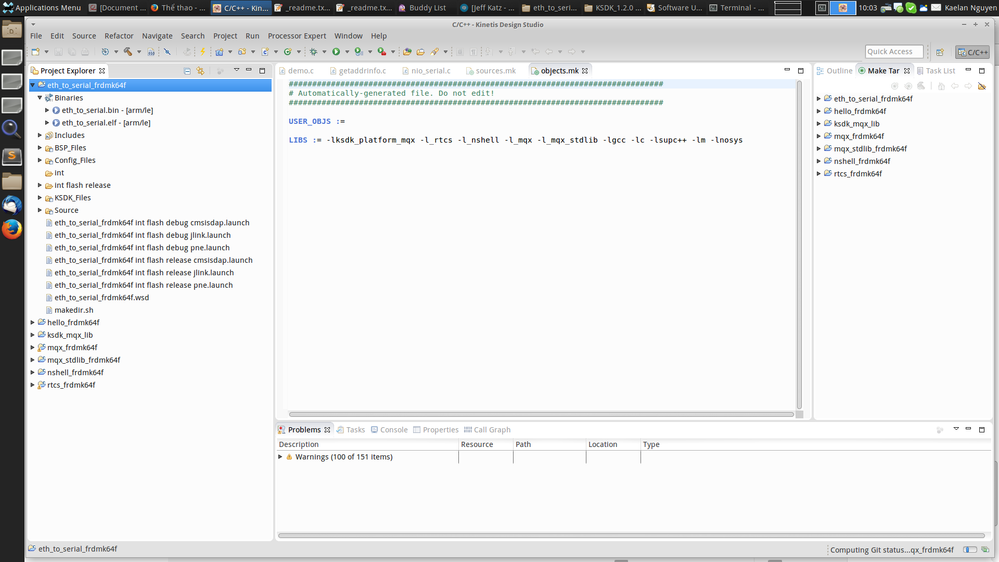Expand the Source folder
The height and width of the screenshot is (562, 999).
[x=40, y=210]
